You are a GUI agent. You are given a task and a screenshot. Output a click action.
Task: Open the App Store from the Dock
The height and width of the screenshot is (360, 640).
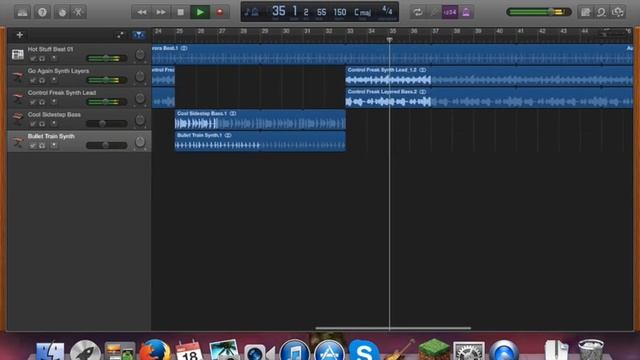329,350
